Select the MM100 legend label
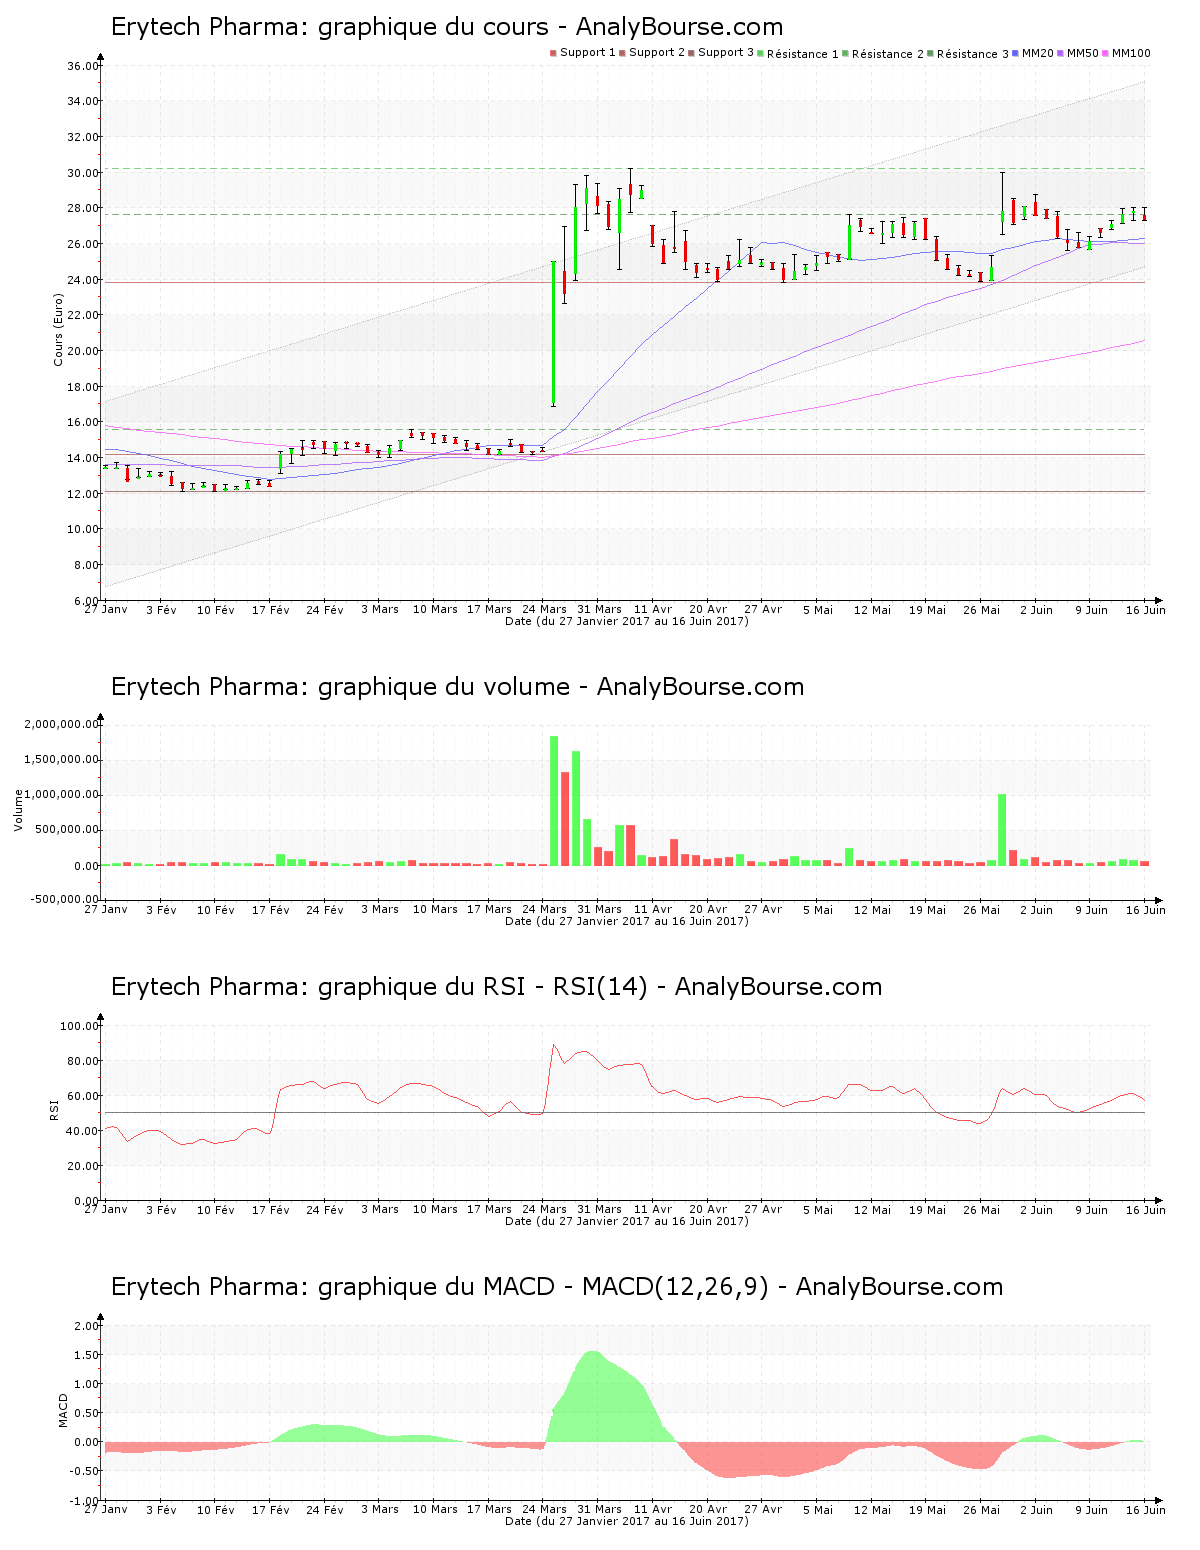 pyautogui.click(x=1131, y=53)
